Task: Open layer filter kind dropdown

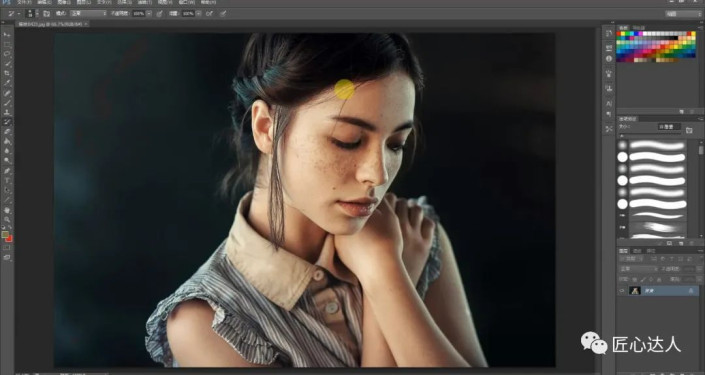Action: pyautogui.click(x=631, y=259)
